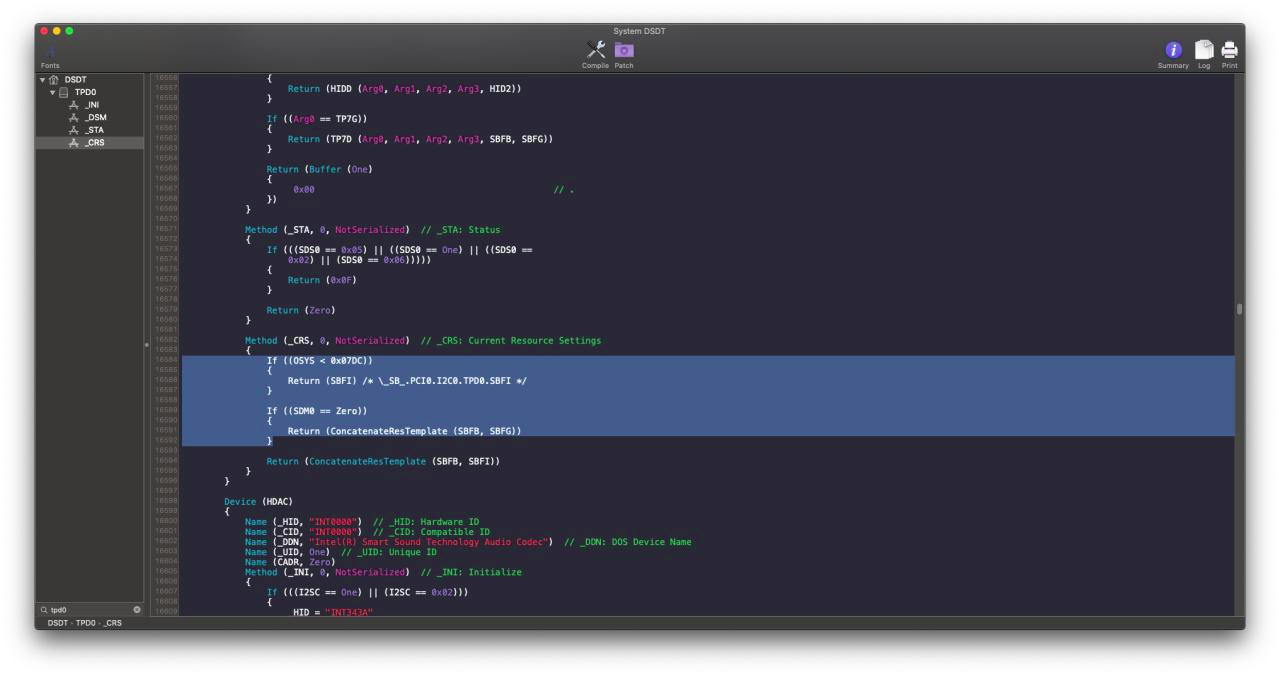Select the TPD0 device row
Screen dimensions: 1280x676
click(x=90, y=92)
